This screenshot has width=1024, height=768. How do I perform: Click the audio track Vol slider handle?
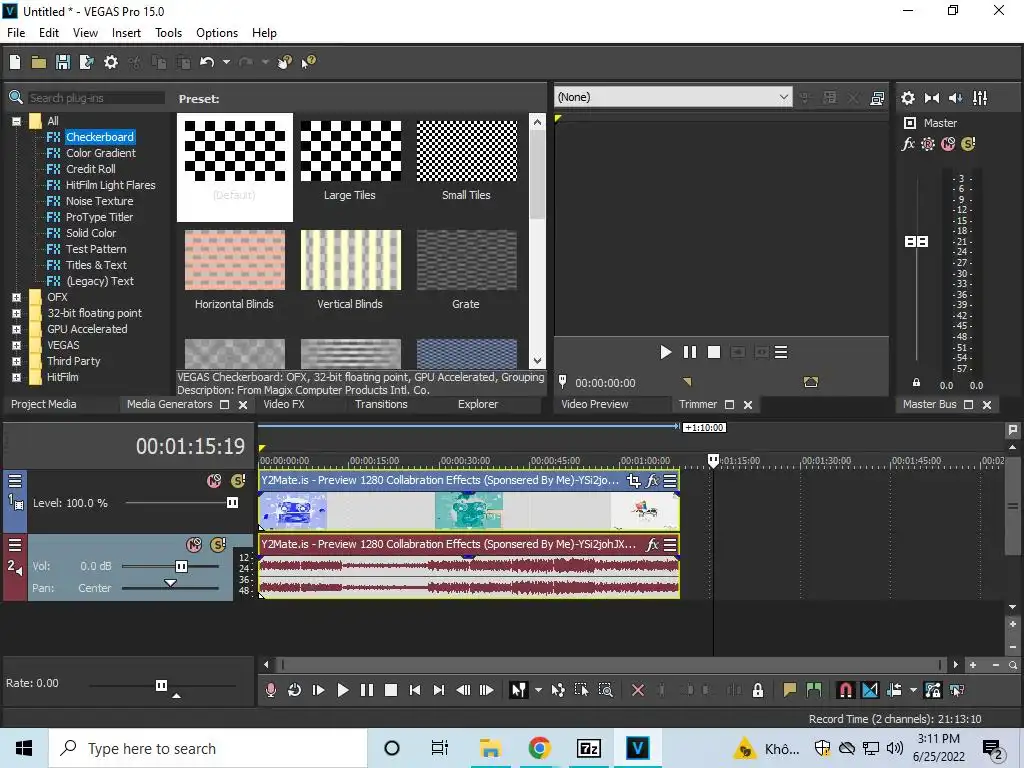click(182, 566)
